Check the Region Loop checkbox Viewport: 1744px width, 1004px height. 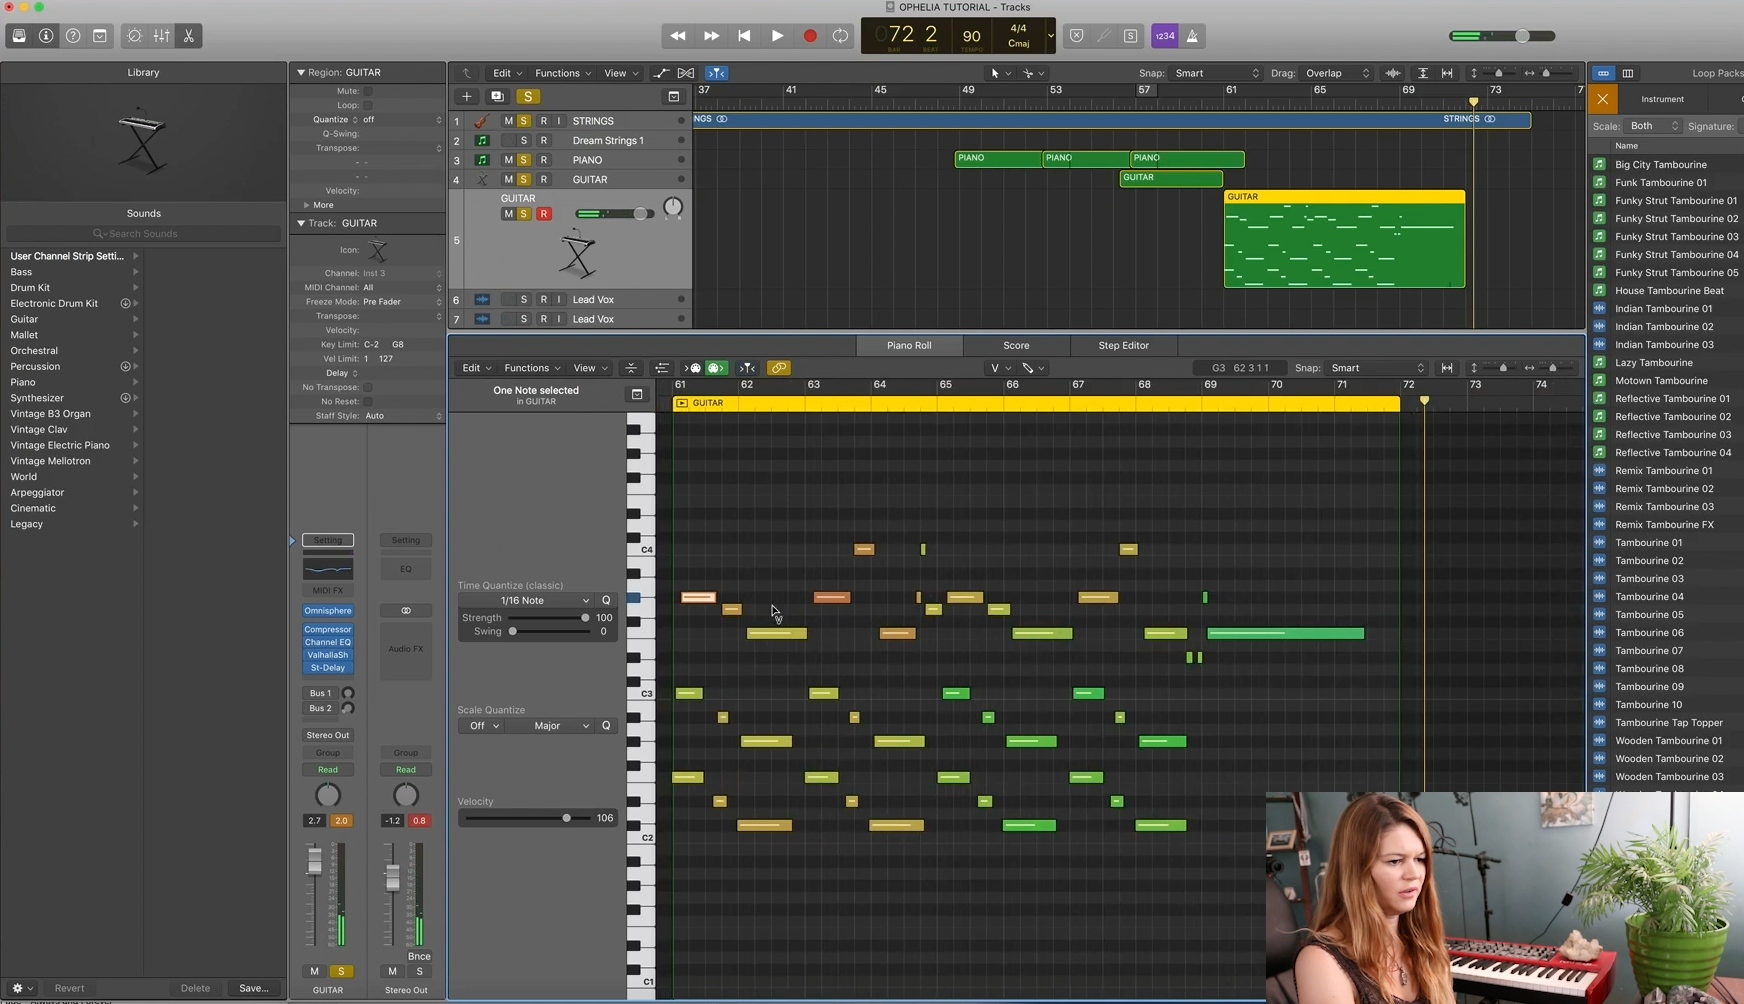point(368,105)
